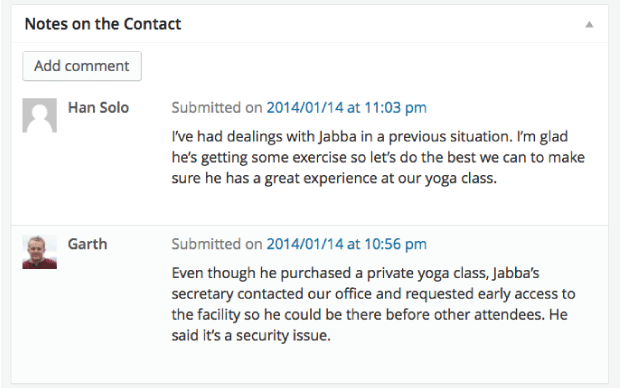Image resolution: width=620 pixels, height=388 pixels.
Task: Collapse the Notes on the Contact panel
Action: click(589, 25)
